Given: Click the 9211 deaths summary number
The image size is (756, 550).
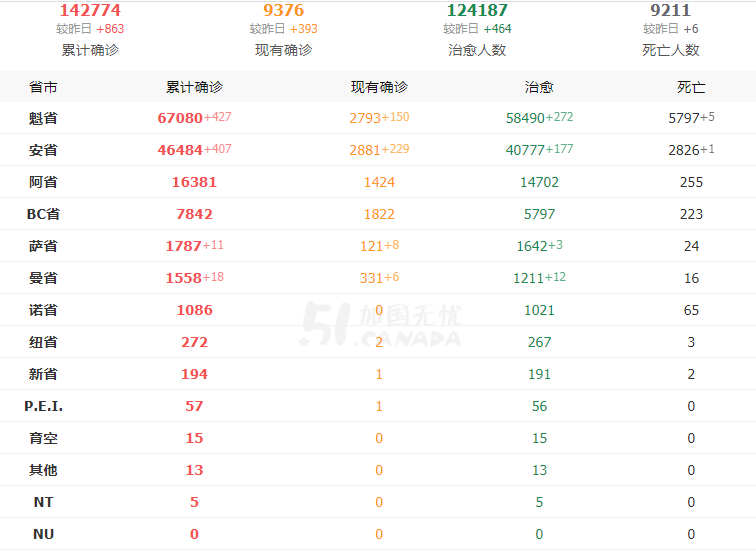Looking at the screenshot, I should pyautogui.click(x=671, y=10).
